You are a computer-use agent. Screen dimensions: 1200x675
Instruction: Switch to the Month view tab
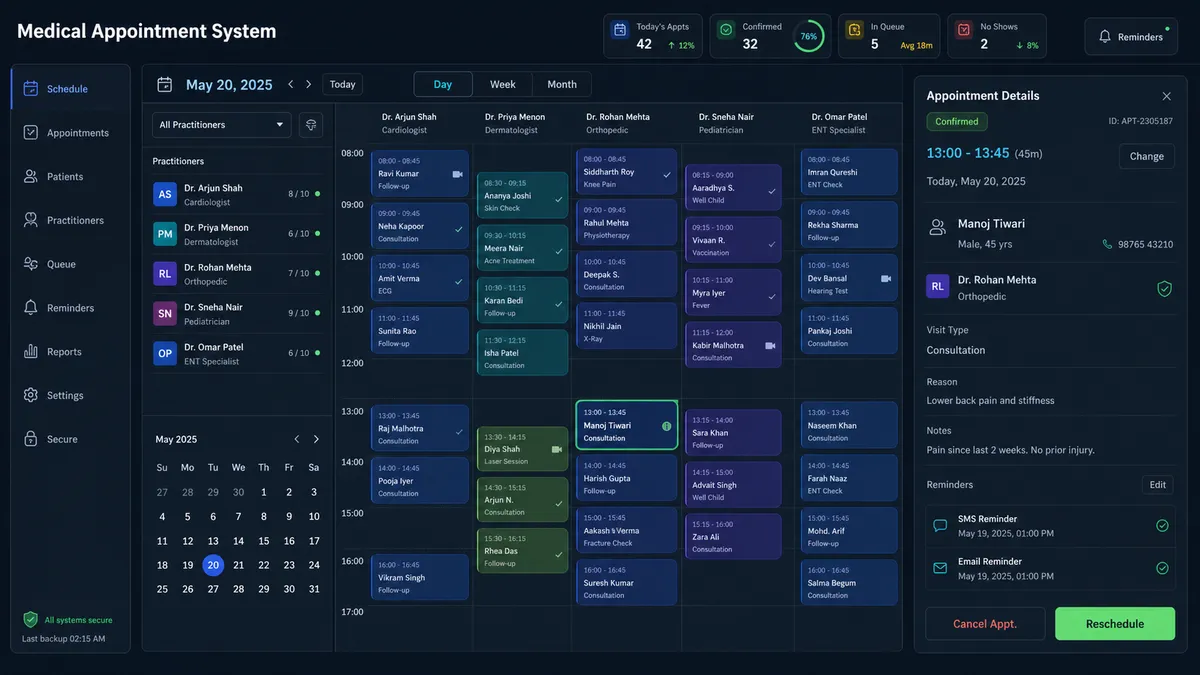(x=562, y=84)
